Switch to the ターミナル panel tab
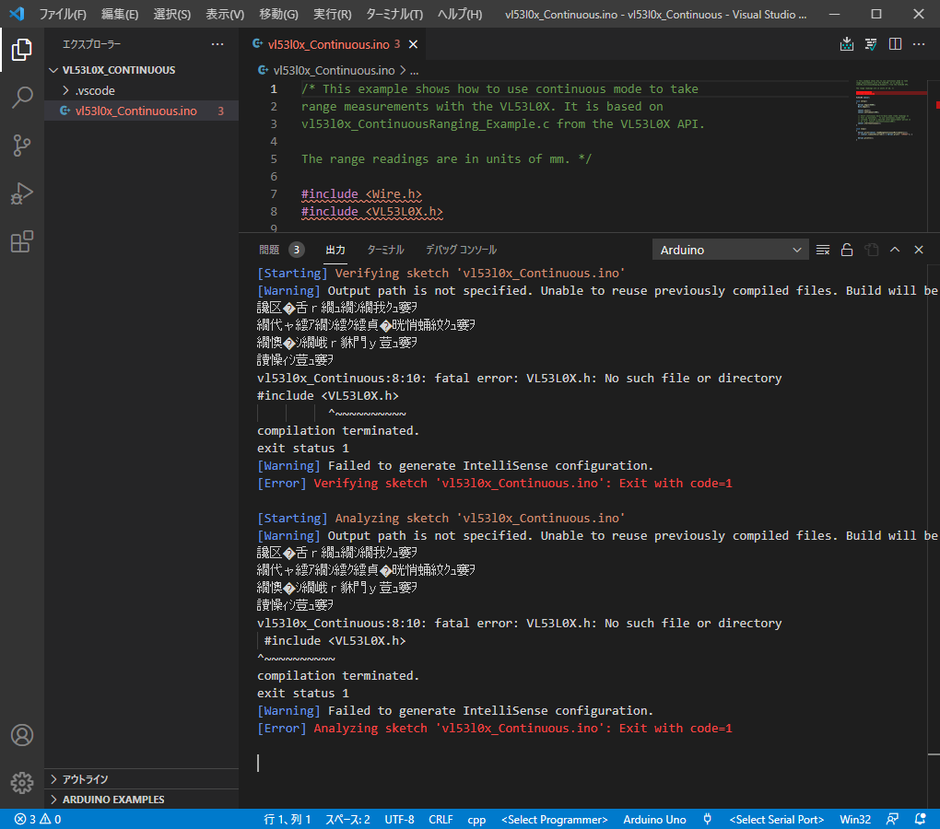 pos(385,250)
